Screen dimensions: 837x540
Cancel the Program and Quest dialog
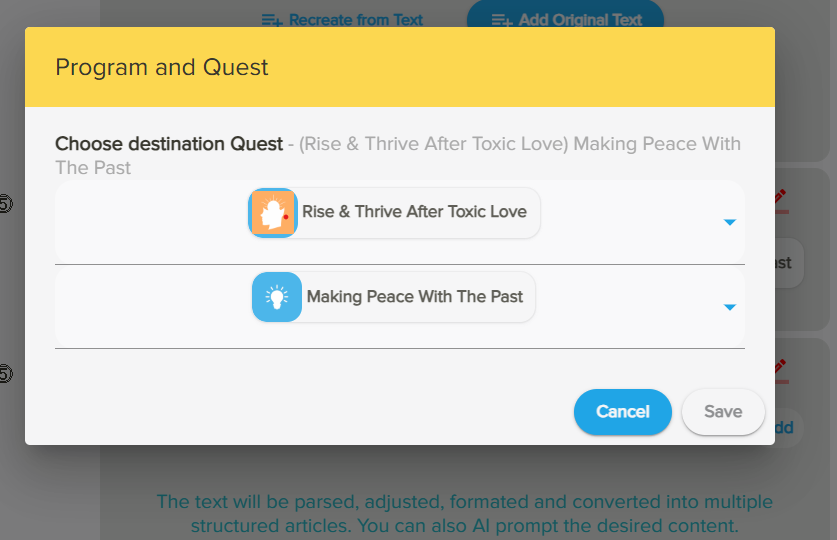[x=622, y=412]
